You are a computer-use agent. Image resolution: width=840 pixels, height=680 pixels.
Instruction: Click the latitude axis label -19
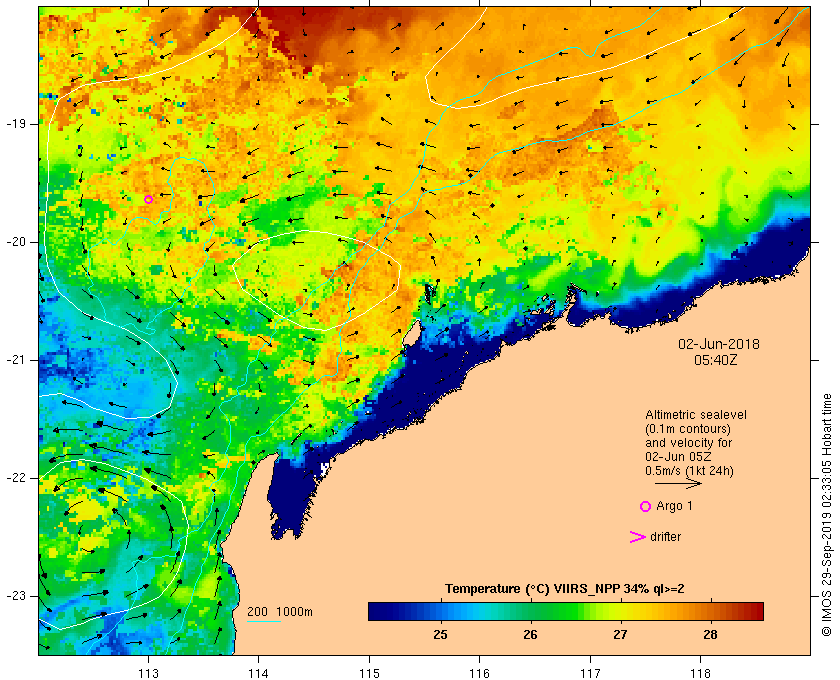click(15, 124)
